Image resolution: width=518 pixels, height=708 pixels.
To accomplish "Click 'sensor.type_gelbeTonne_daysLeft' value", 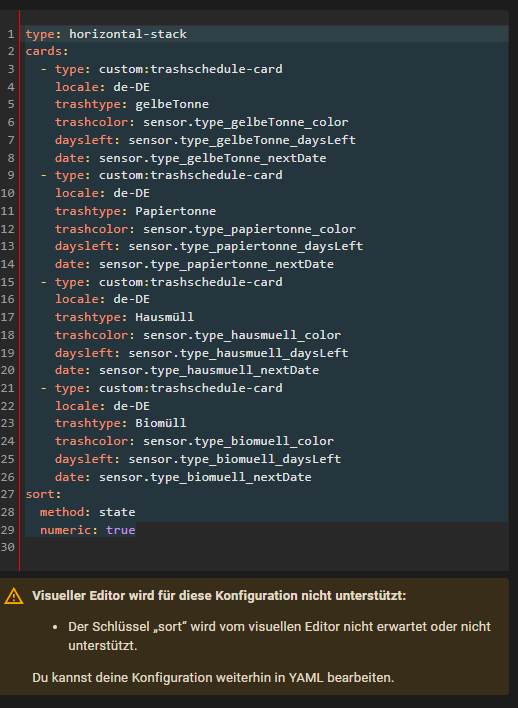I will 242,140.
